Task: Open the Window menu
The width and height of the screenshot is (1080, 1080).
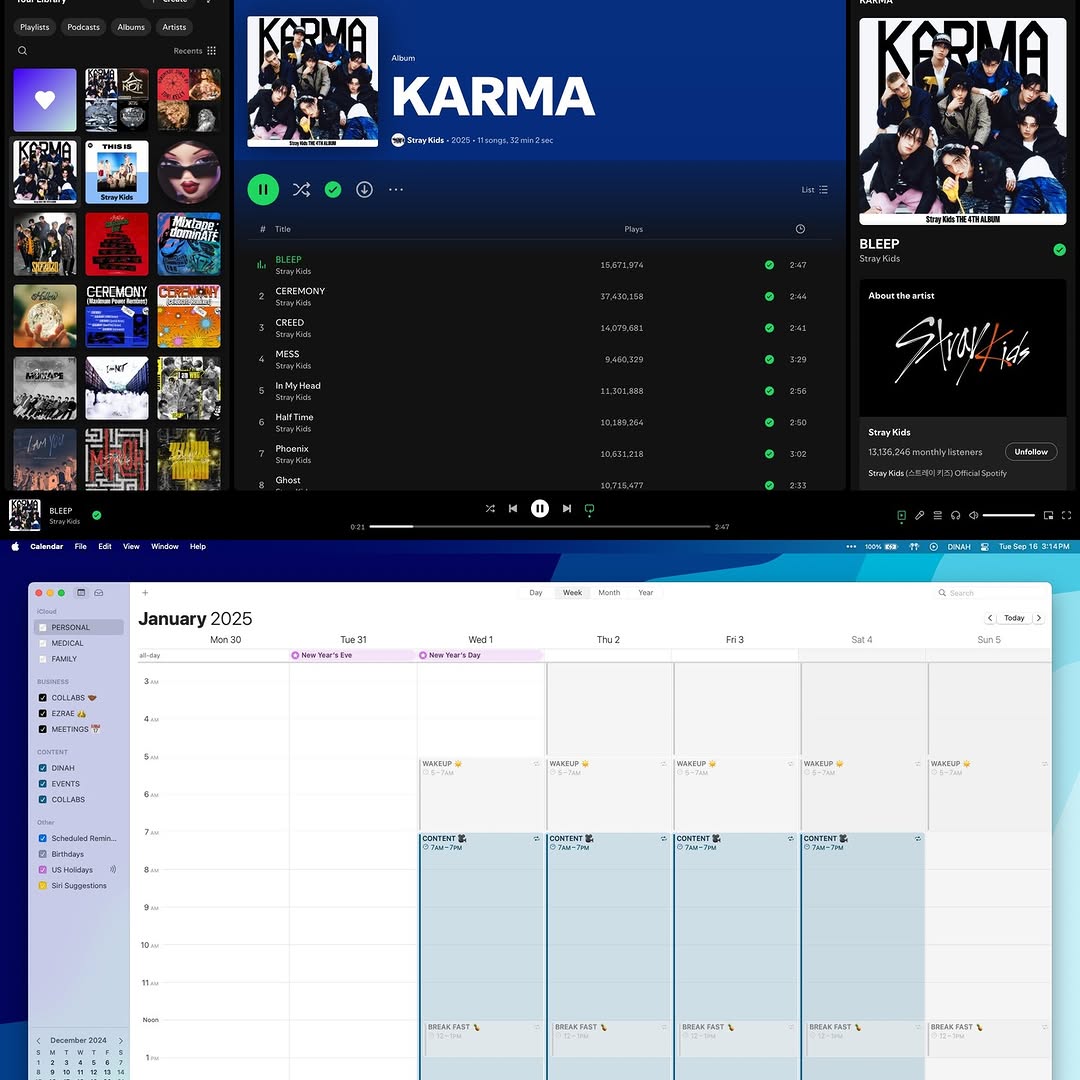Action: pyautogui.click(x=165, y=546)
